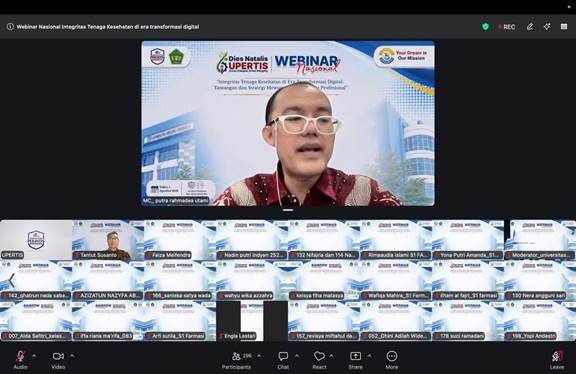Click the Arfi sutila_S1 Farmasi name label
576x374 pixels.
coord(176,336)
